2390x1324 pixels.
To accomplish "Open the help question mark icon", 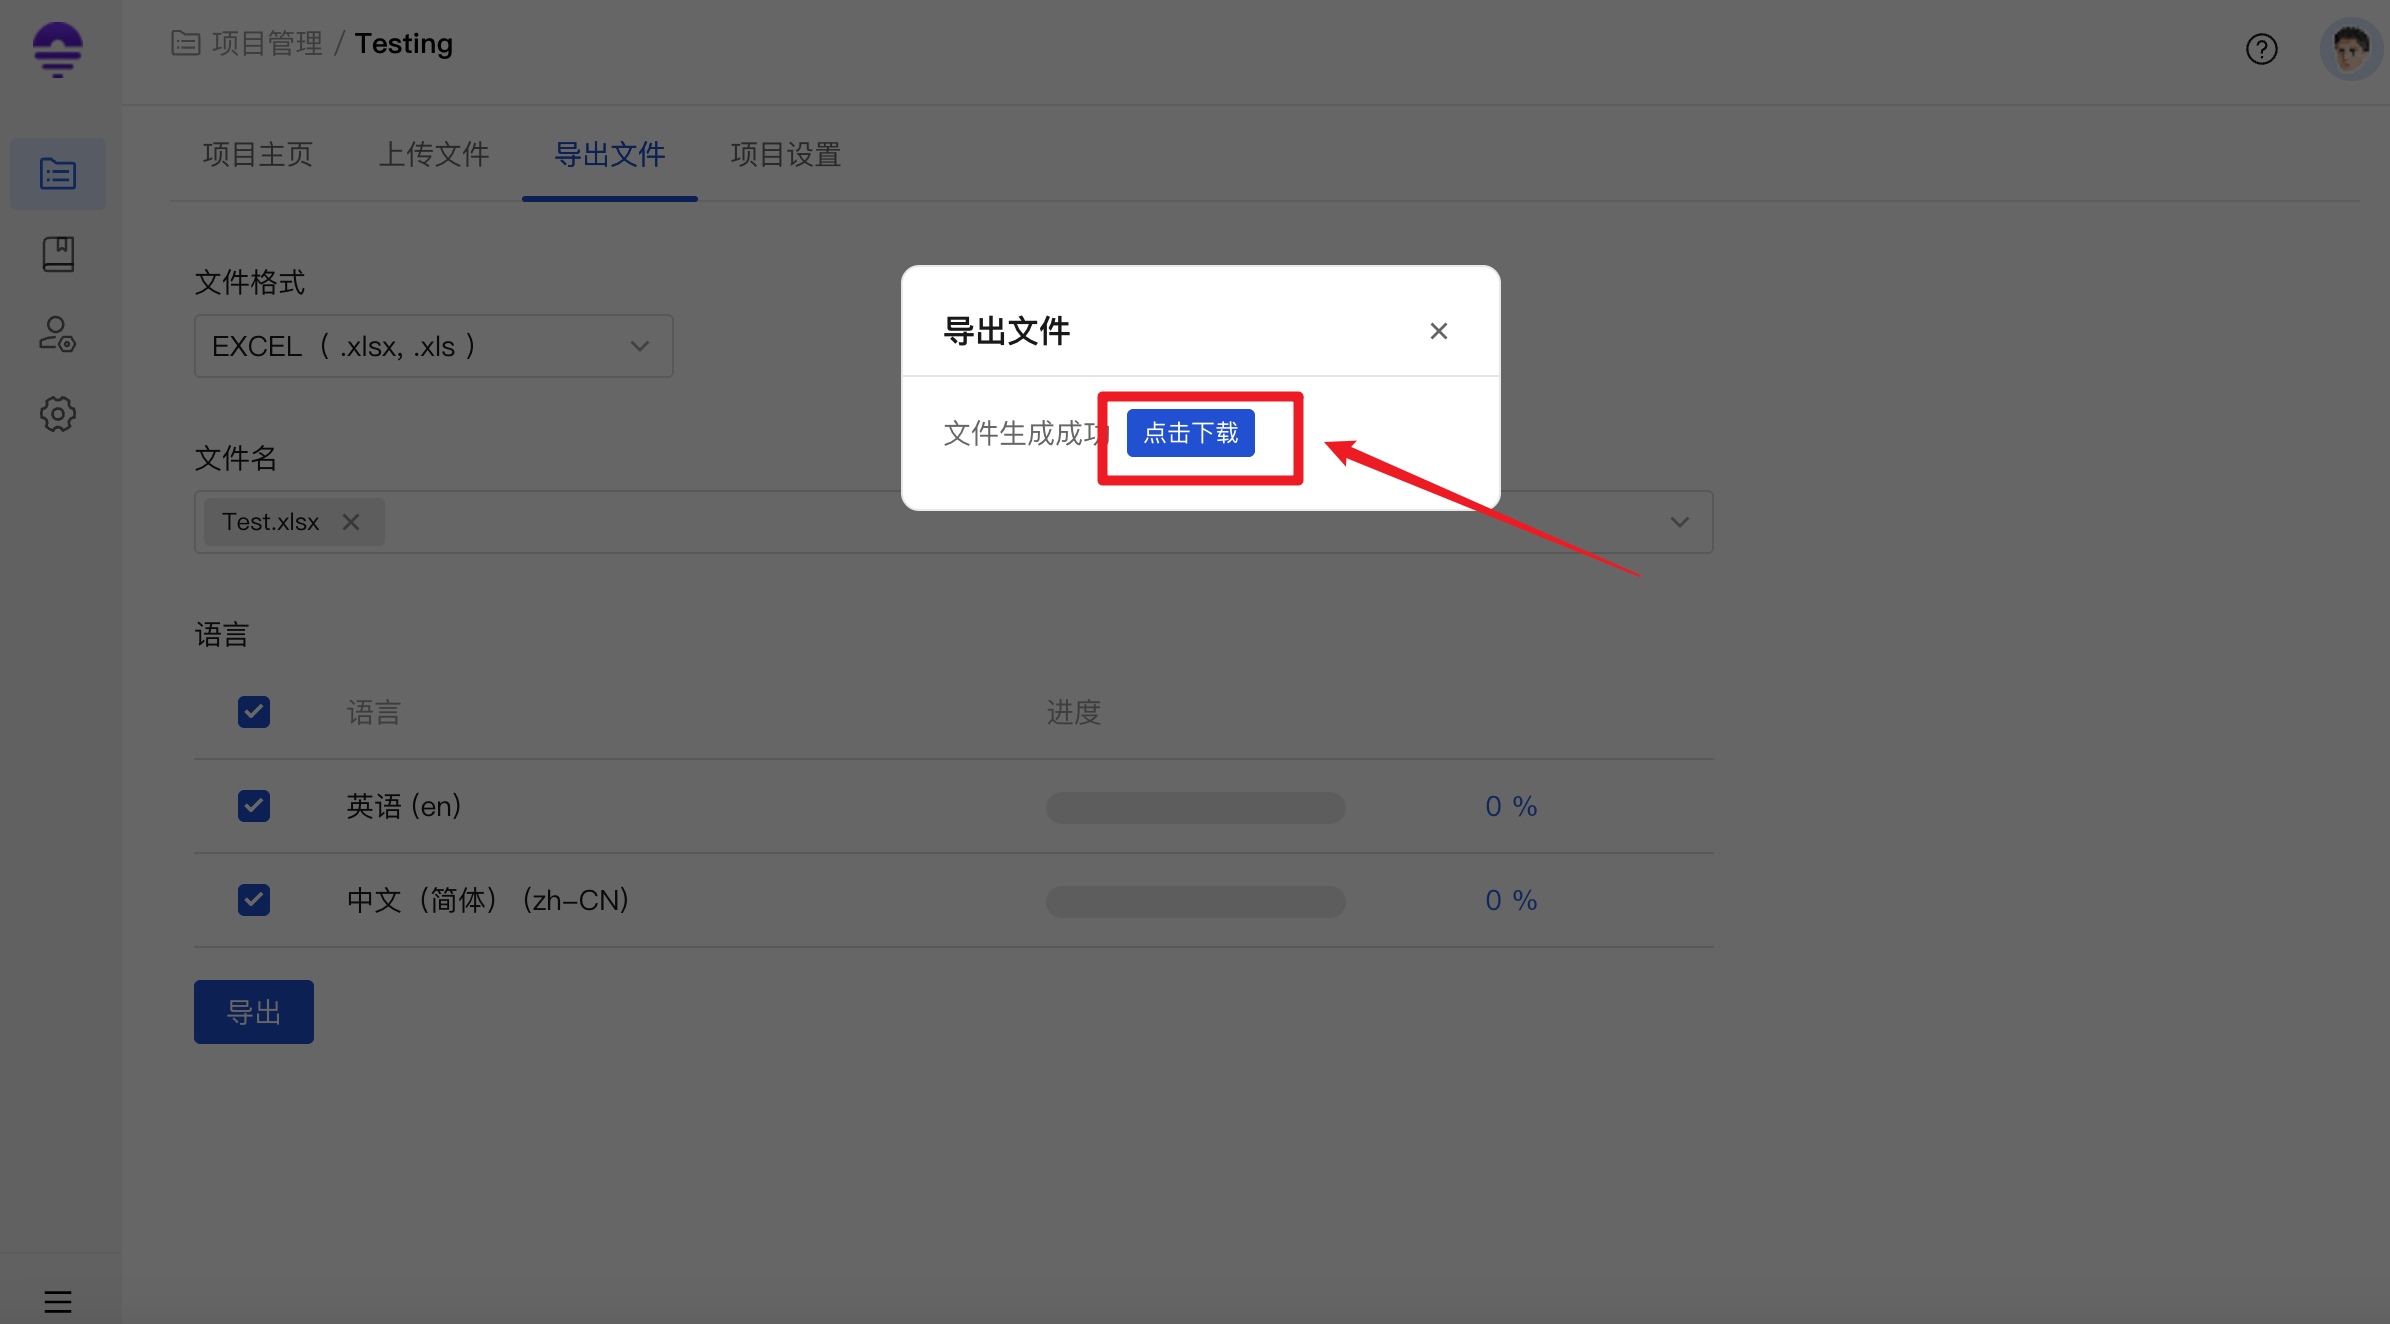I will tap(2261, 49).
